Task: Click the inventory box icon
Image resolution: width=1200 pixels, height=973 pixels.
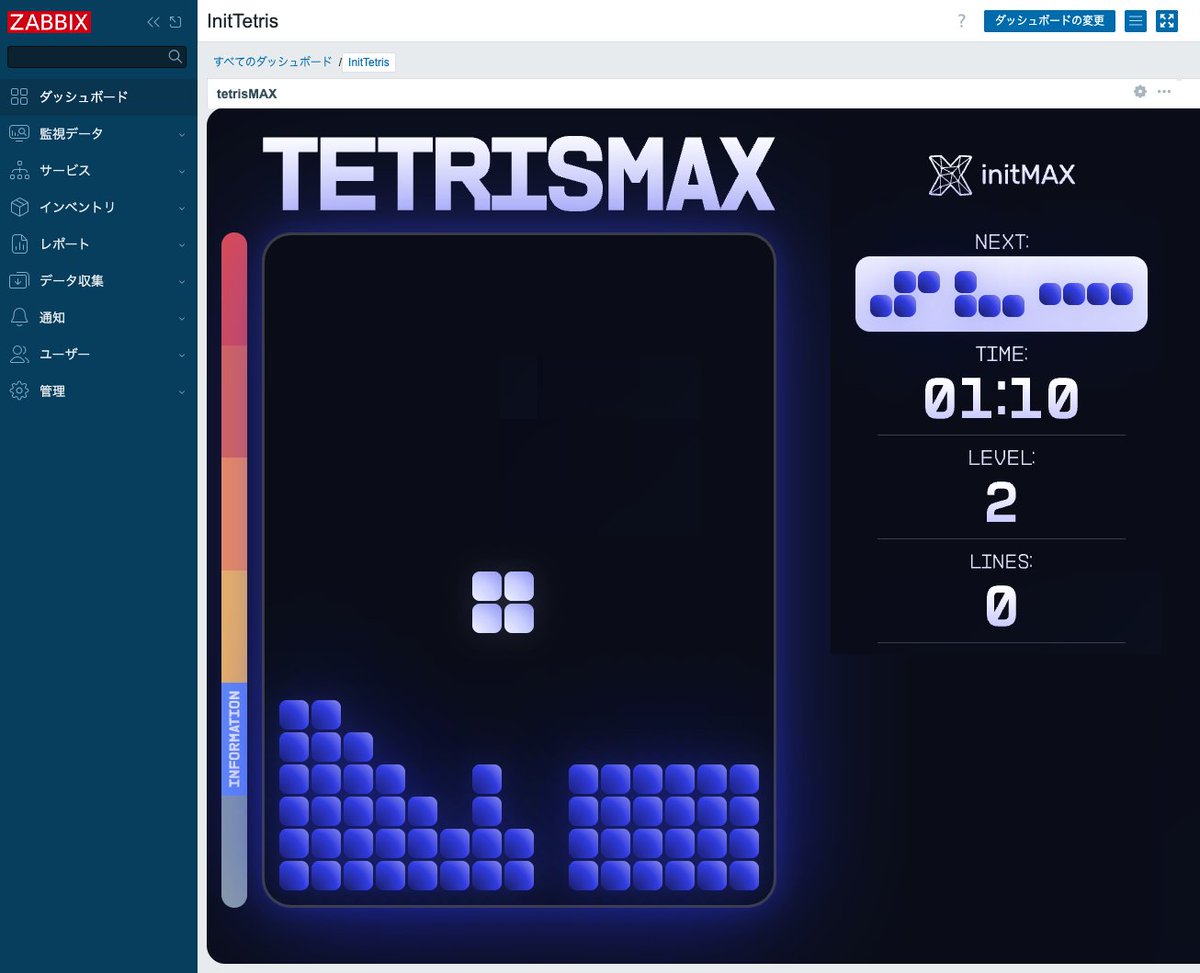Action: (x=19, y=208)
